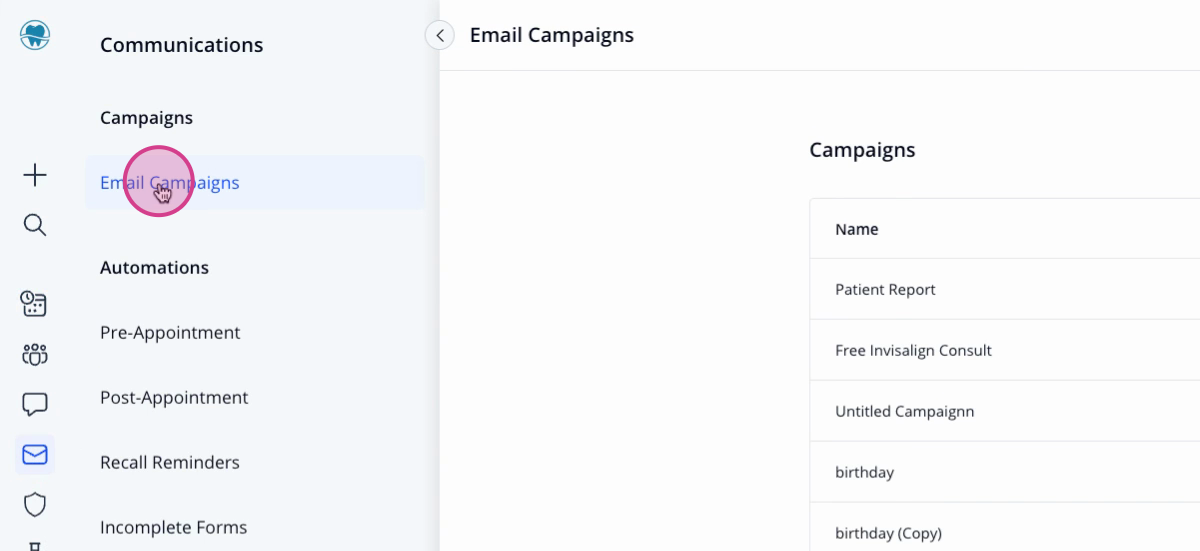The image size is (1200, 551).
Task: Open Free Invisalign Consult campaign
Action: point(1005,351)
